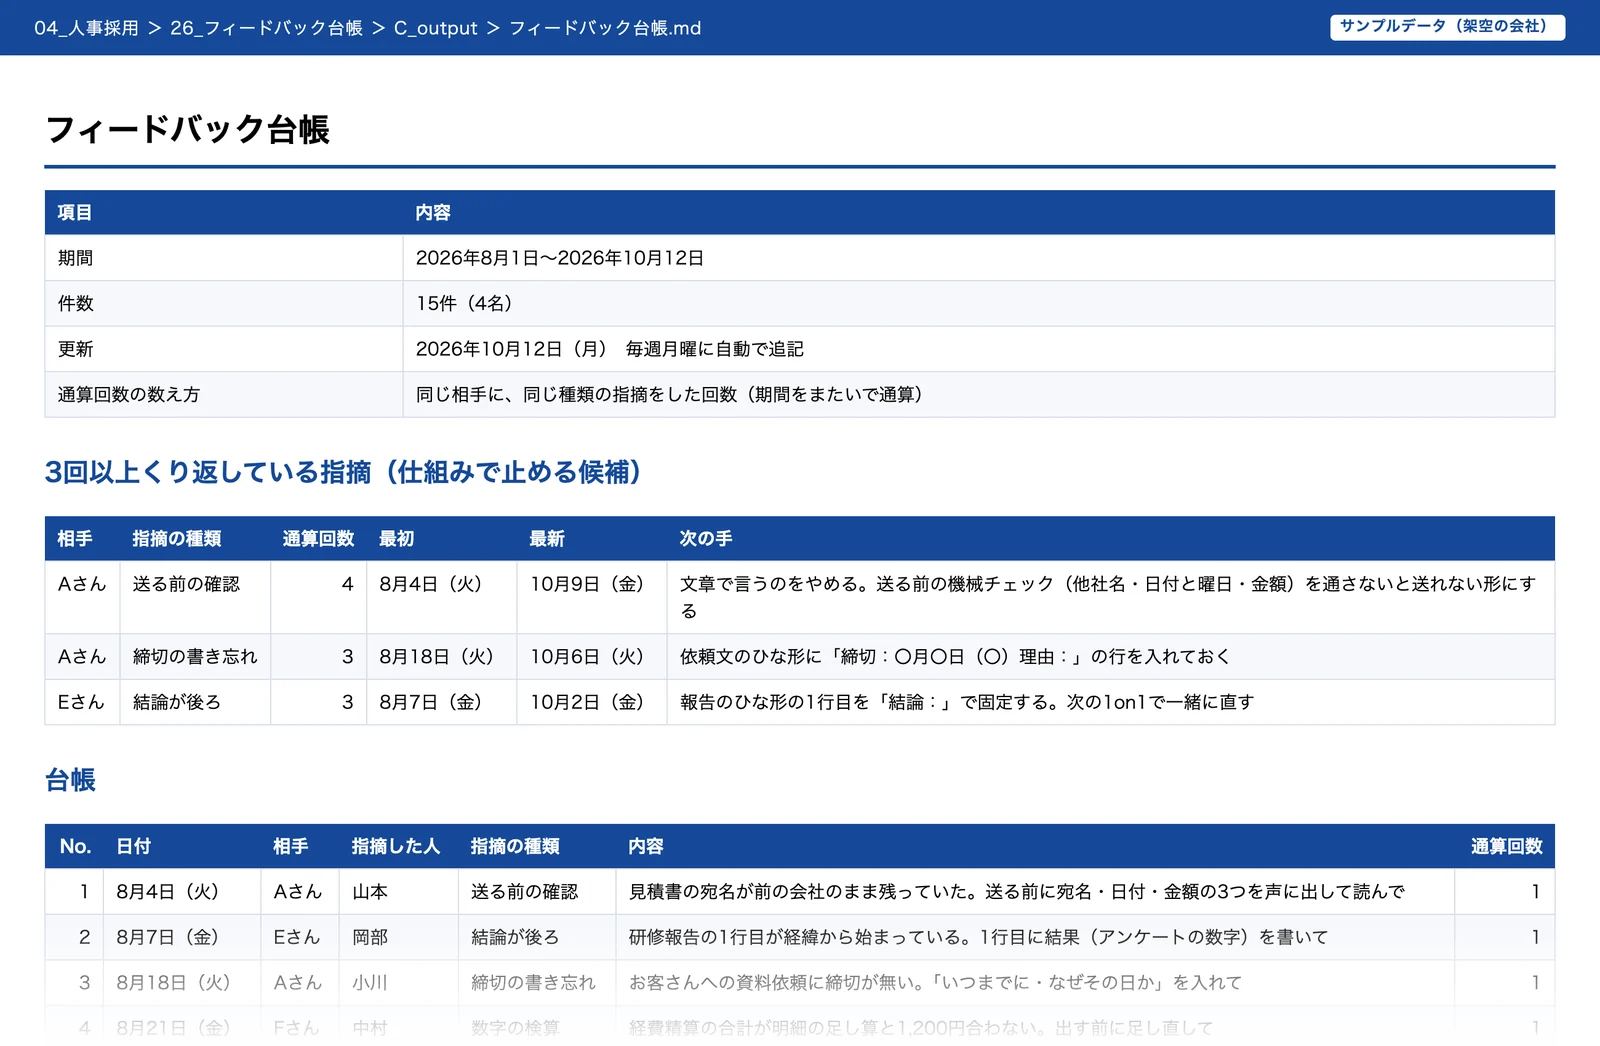Click the 報告のひな形の1行目 next-step cell
Screen dimensions: 1600x1046
click(1111, 702)
